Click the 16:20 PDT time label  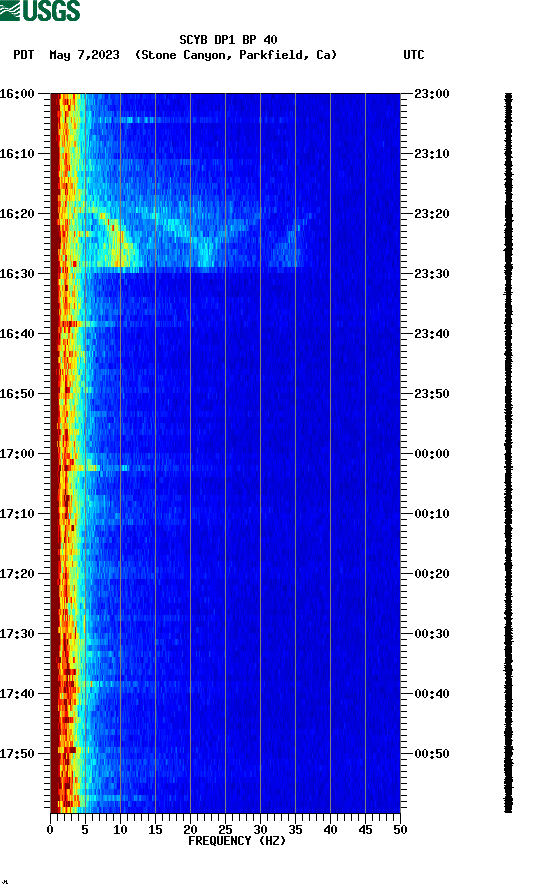tap(17, 214)
